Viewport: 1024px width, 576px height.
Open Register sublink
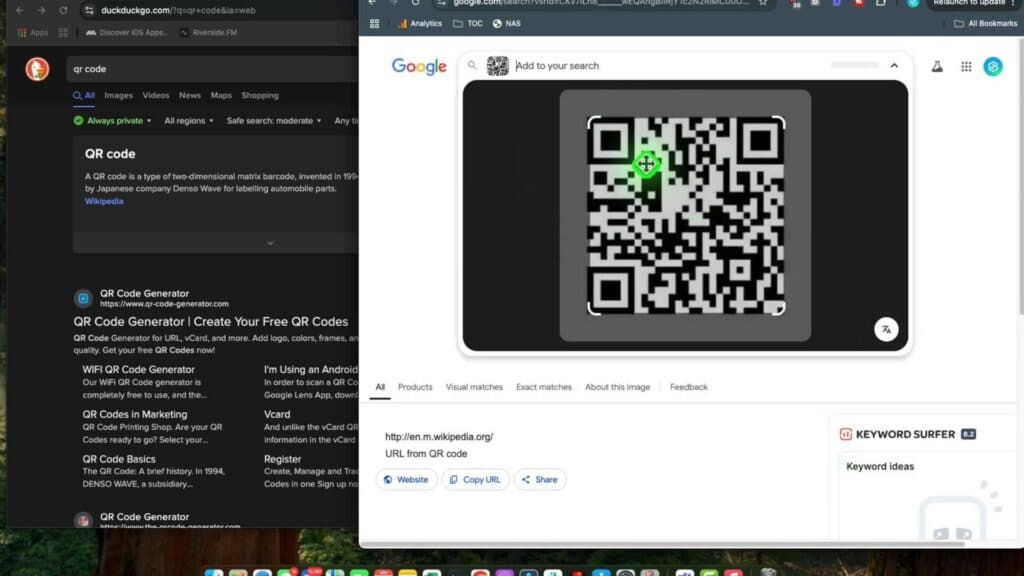[x=282, y=459]
